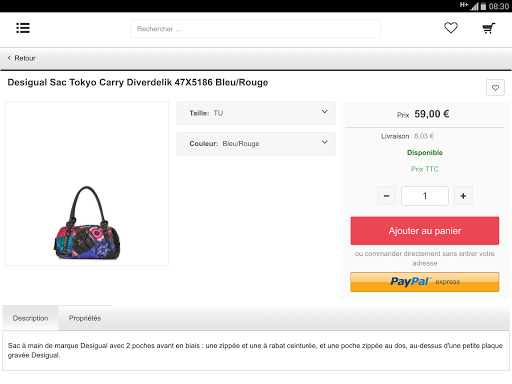This screenshot has width=512, height=384.
Task: Switch to the Propriétés tab
Action: (85, 318)
